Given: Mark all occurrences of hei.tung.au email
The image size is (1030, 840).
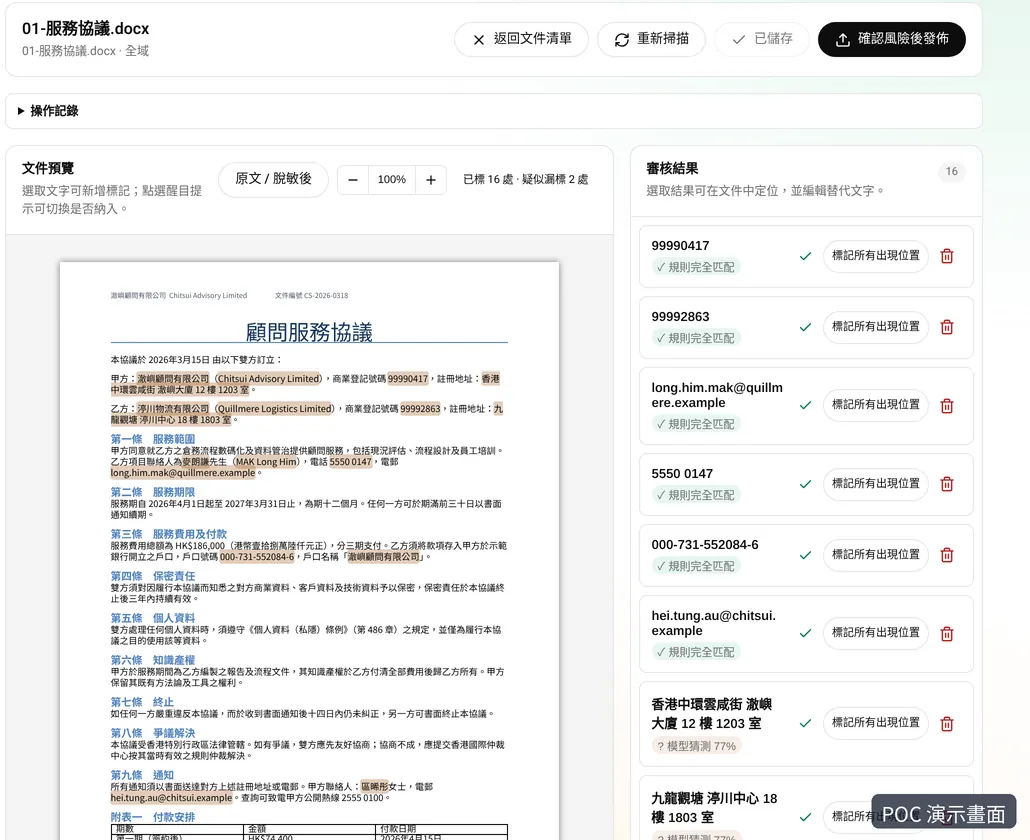Looking at the screenshot, I should tap(876, 632).
